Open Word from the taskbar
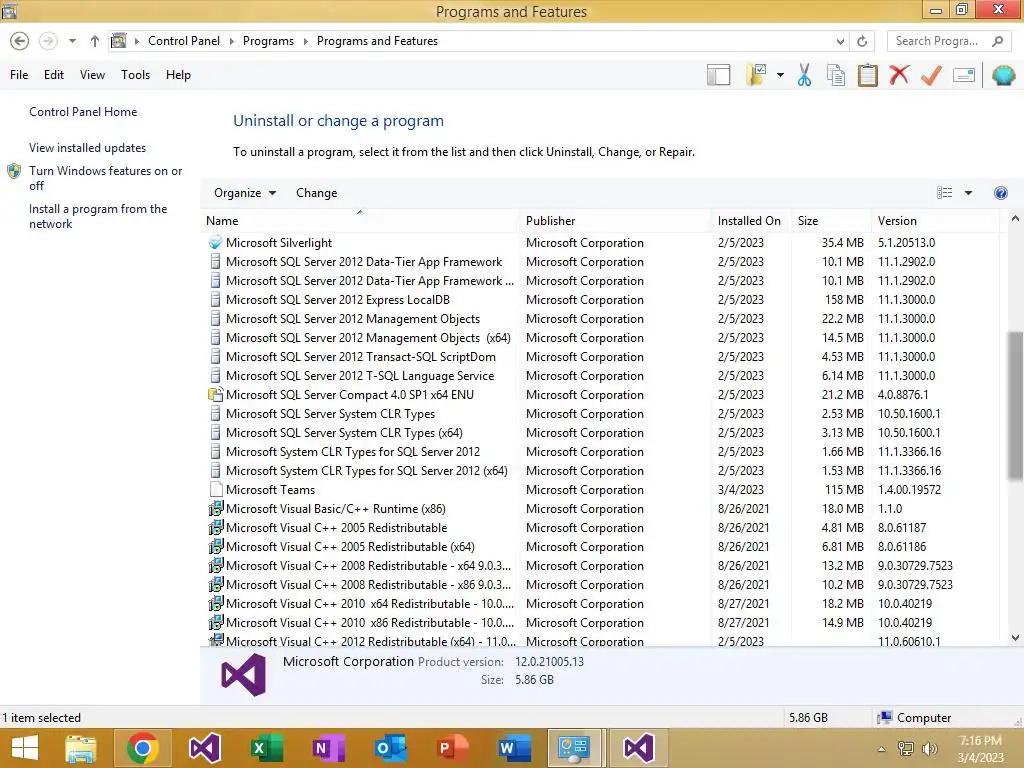 (x=515, y=748)
